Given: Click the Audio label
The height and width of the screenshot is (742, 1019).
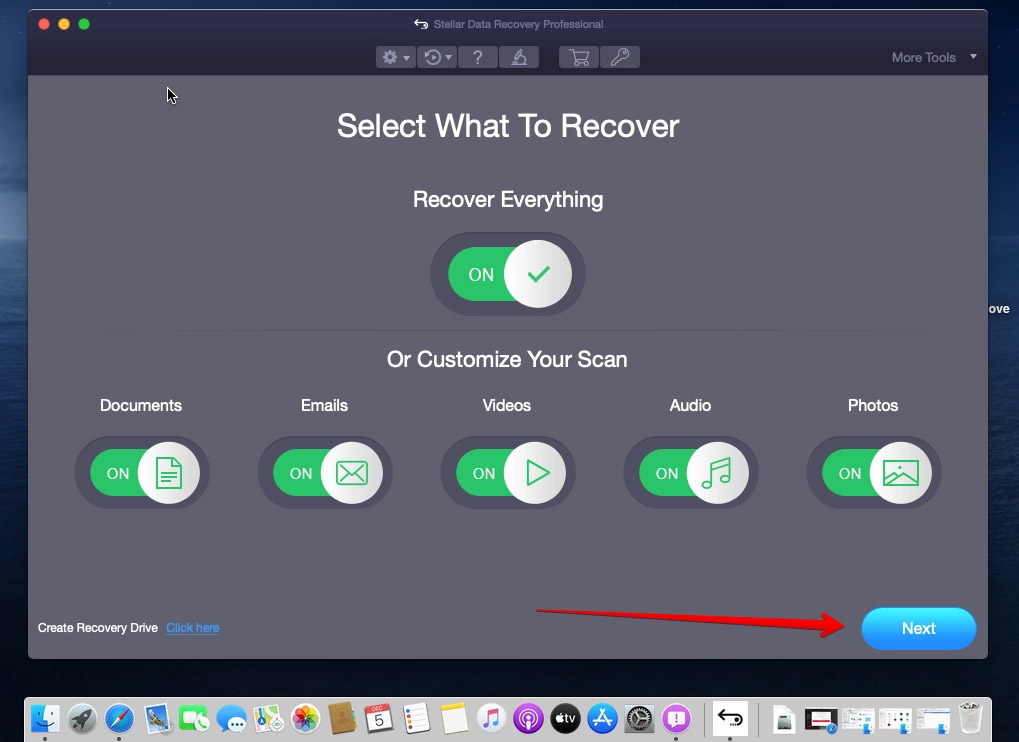Looking at the screenshot, I should click(x=690, y=405).
